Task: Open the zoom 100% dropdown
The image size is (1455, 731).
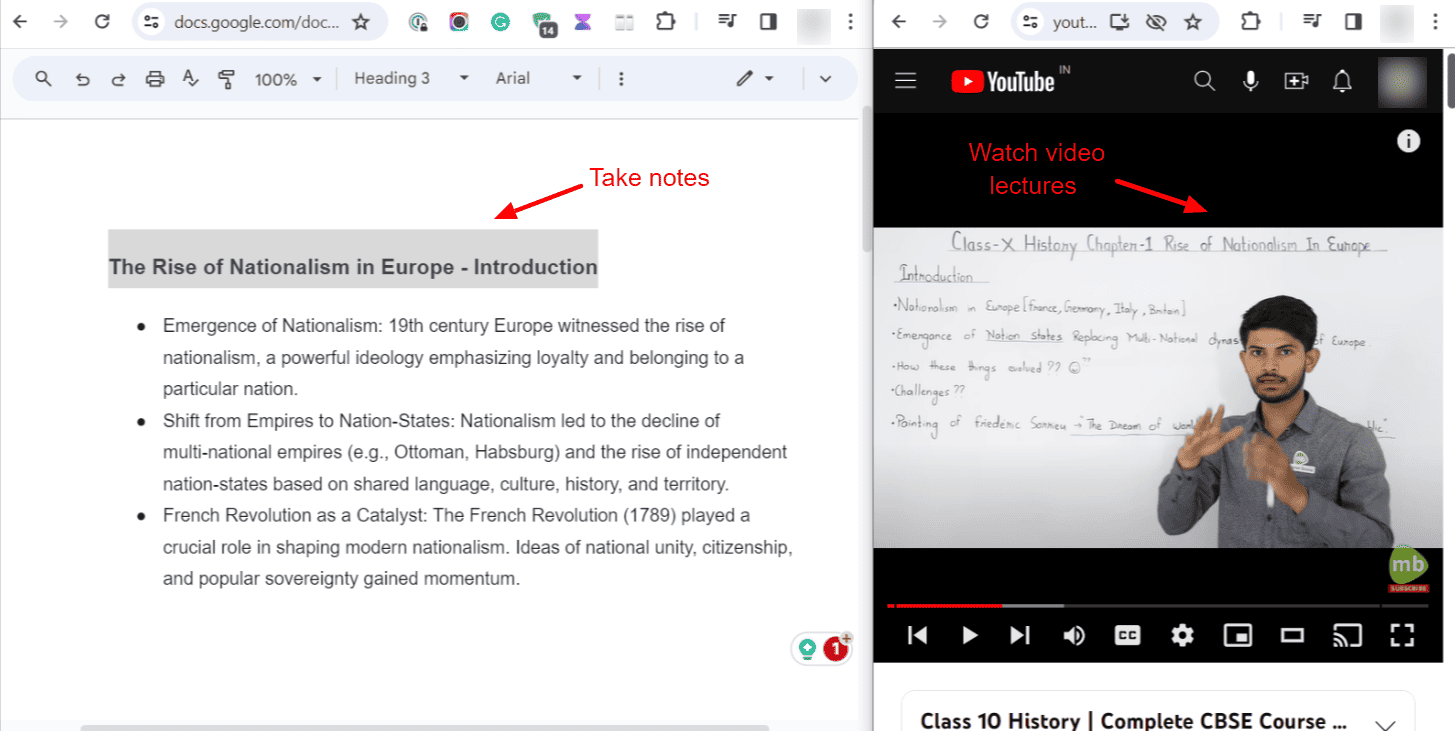Action: (288, 79)
